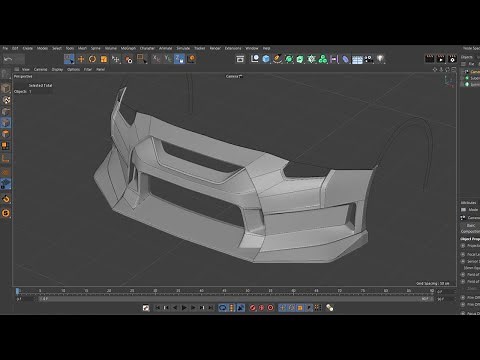Screen dimensions: 480x360
Task: Open the viewport Display menu
Action: point(57,69)
